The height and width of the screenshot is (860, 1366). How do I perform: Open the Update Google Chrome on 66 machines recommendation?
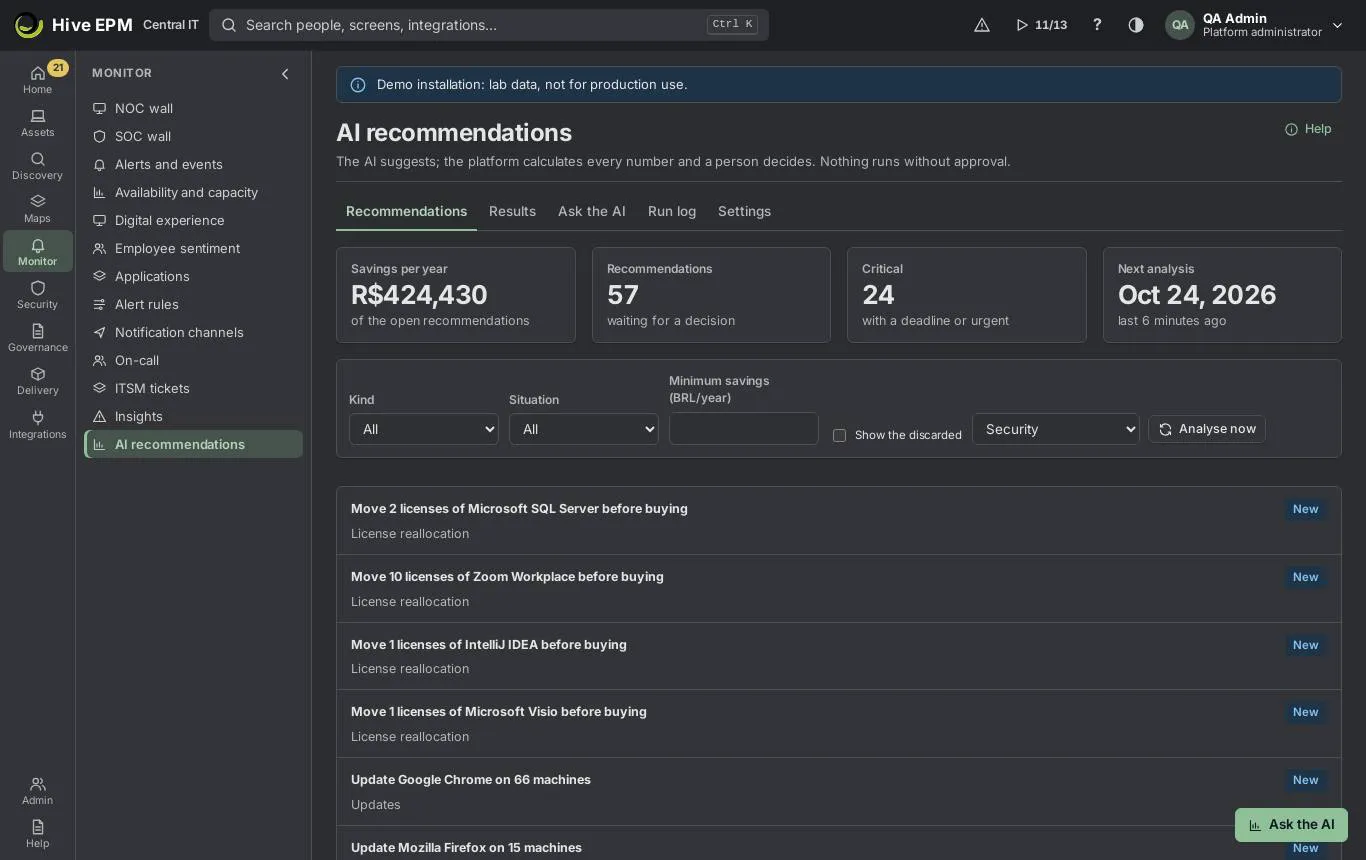point(839,792)
